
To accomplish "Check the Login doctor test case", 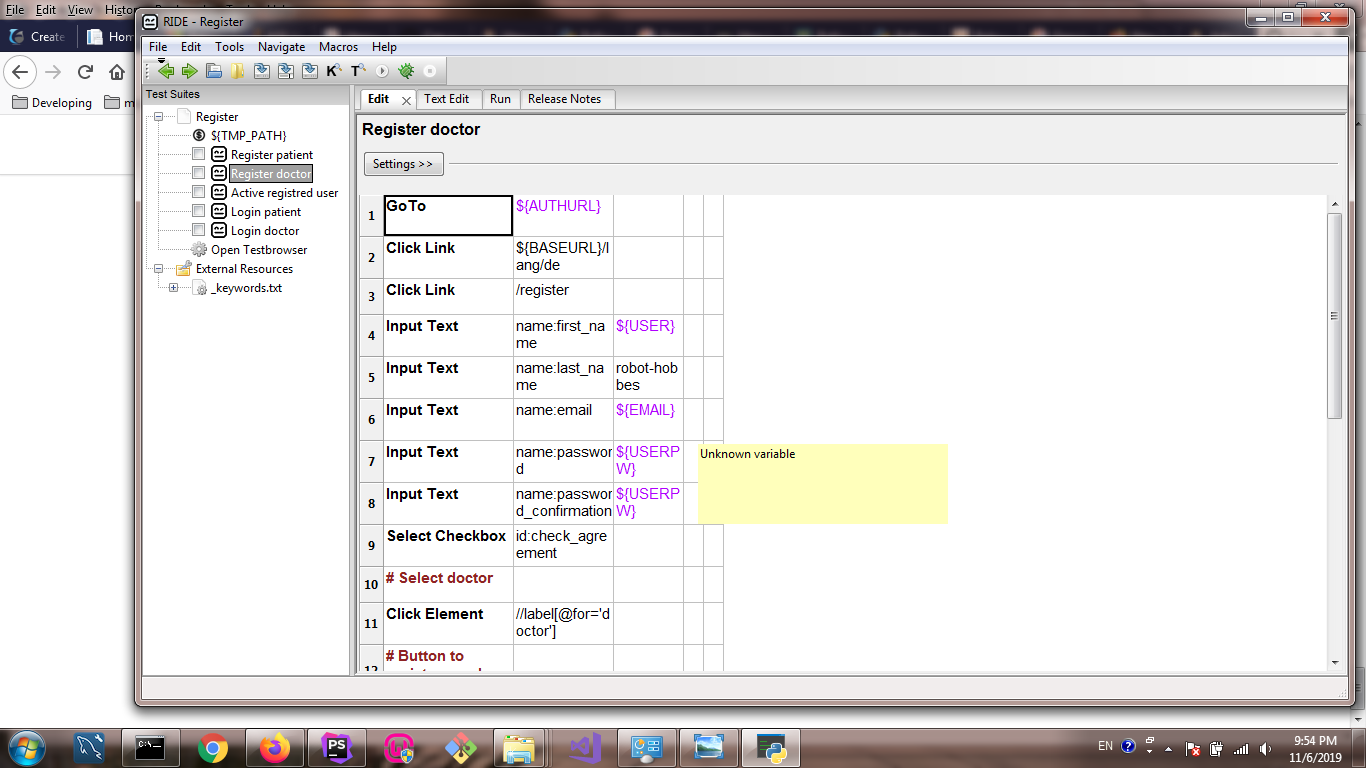I will [197, 230].
